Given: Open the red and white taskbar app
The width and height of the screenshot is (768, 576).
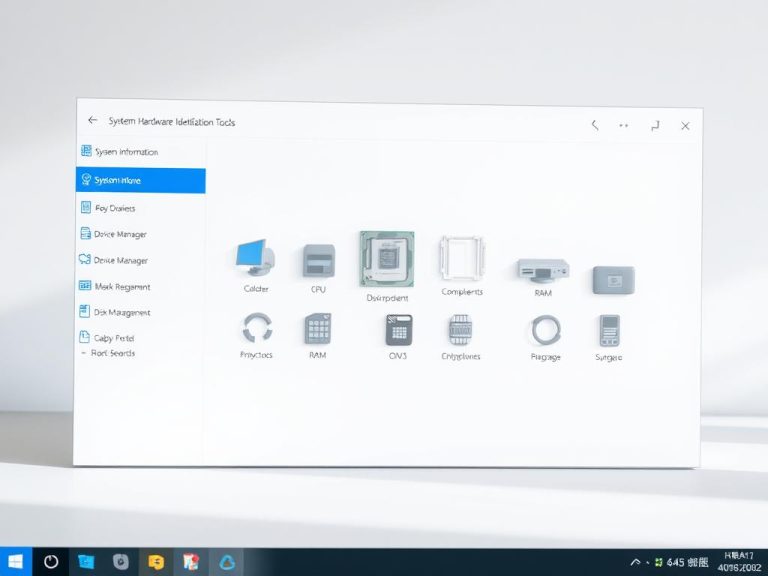Looking at the screenshot, I should [x=191, y=562].
